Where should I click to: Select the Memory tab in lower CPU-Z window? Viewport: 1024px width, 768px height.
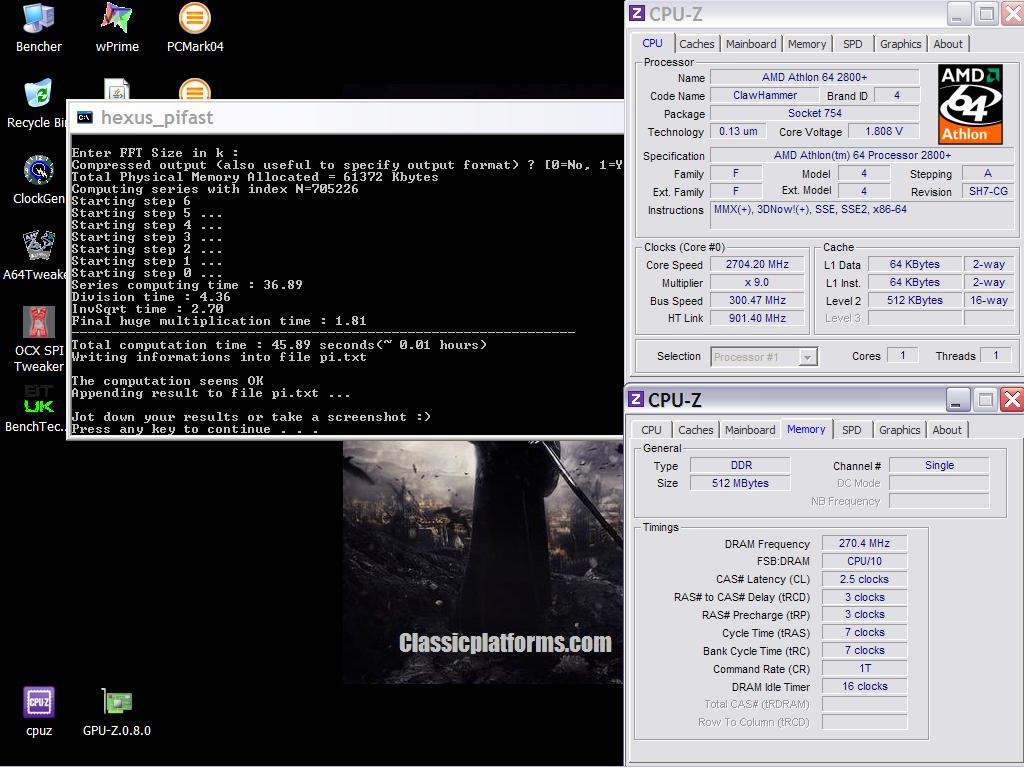(x=806, y=429)
